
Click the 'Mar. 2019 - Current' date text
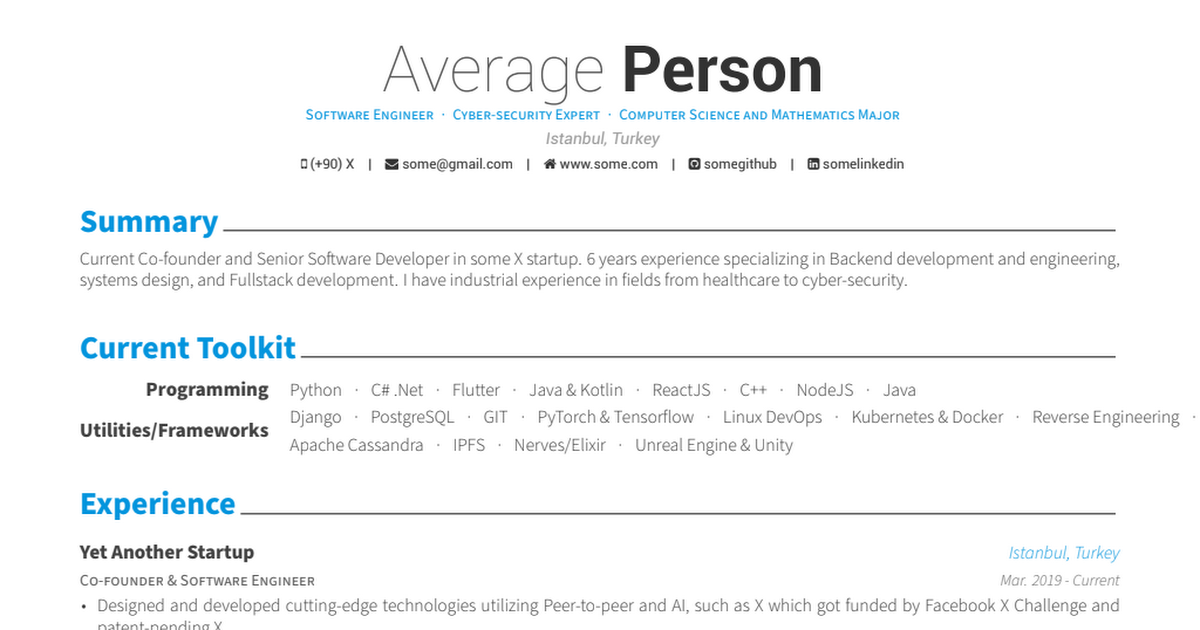[1059, 580]
